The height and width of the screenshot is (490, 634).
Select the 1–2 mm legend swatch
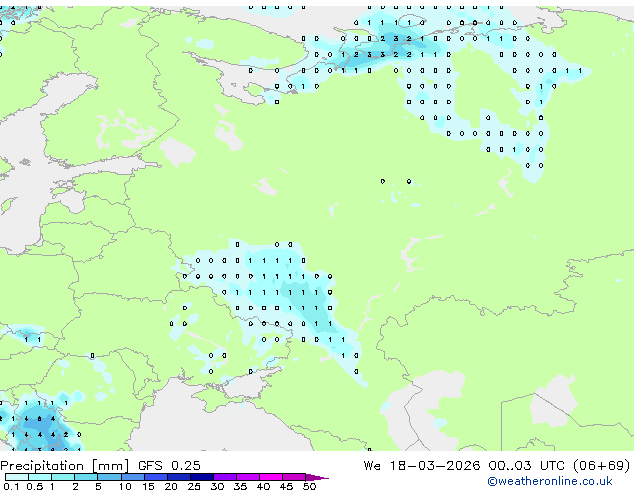63,477
